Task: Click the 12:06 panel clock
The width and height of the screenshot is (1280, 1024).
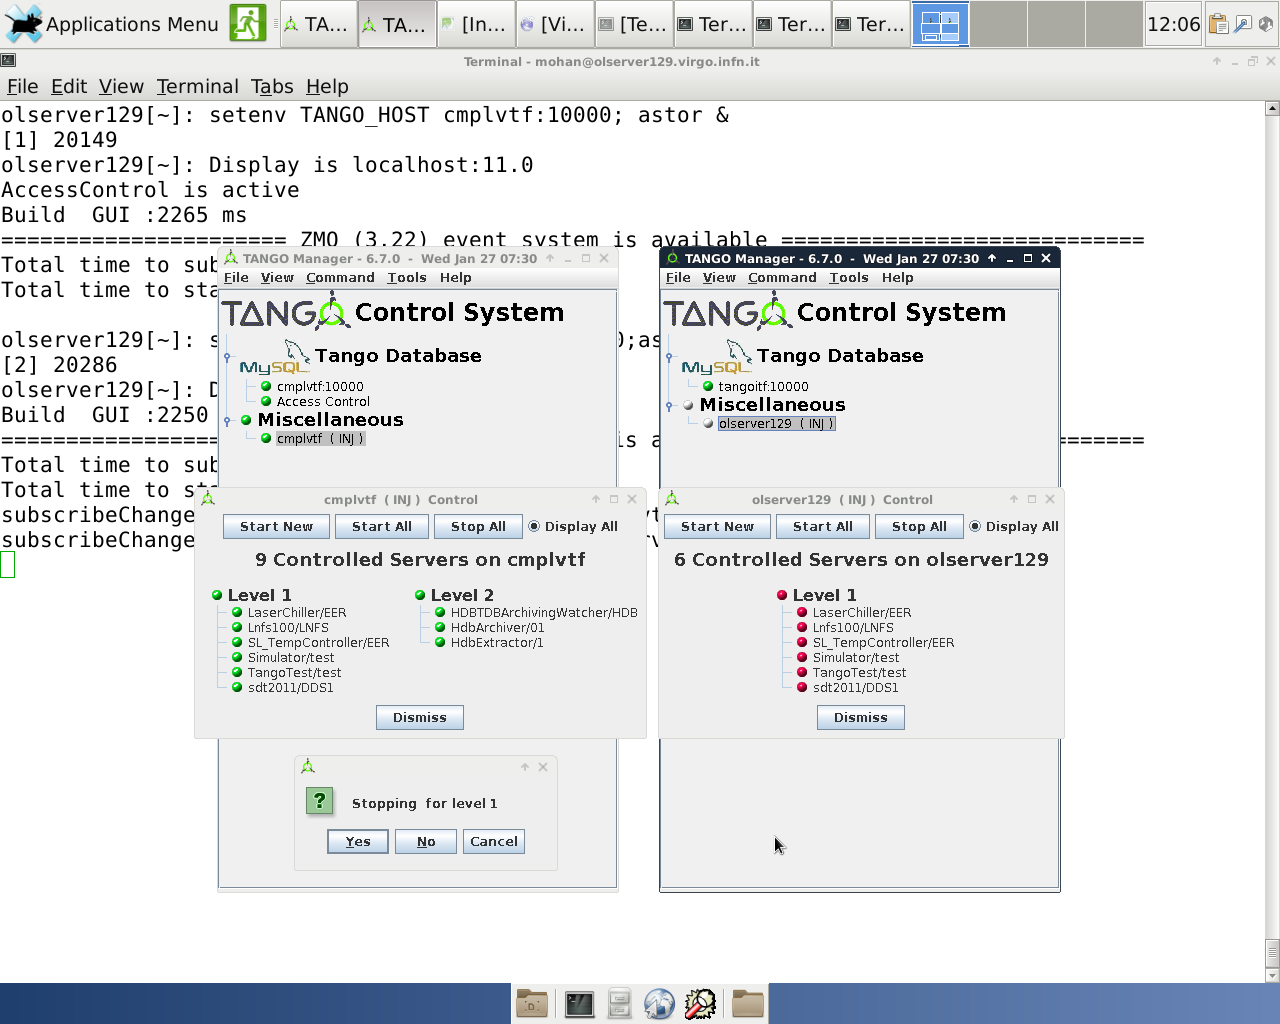Action: click(x=1174, y=24)
